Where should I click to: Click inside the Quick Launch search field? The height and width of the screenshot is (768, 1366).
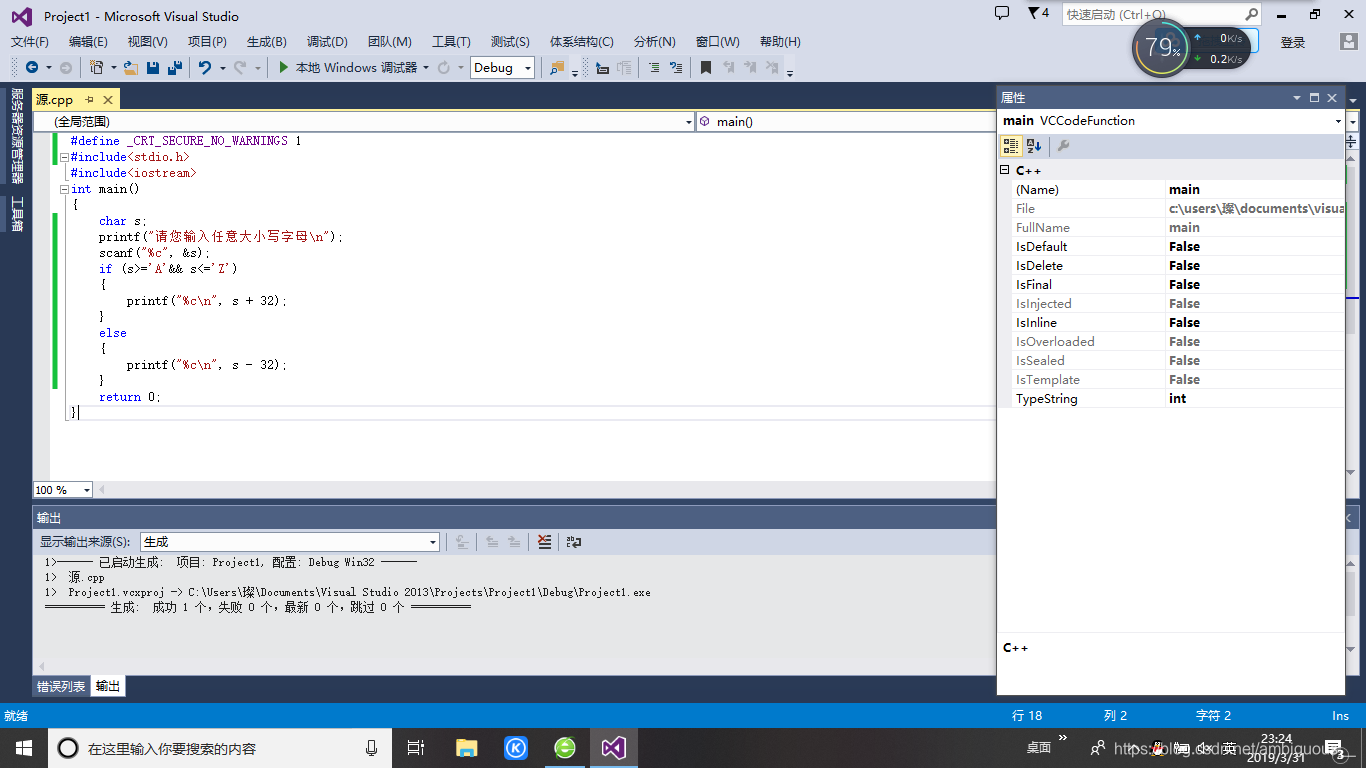click(x=1152, y=15)
